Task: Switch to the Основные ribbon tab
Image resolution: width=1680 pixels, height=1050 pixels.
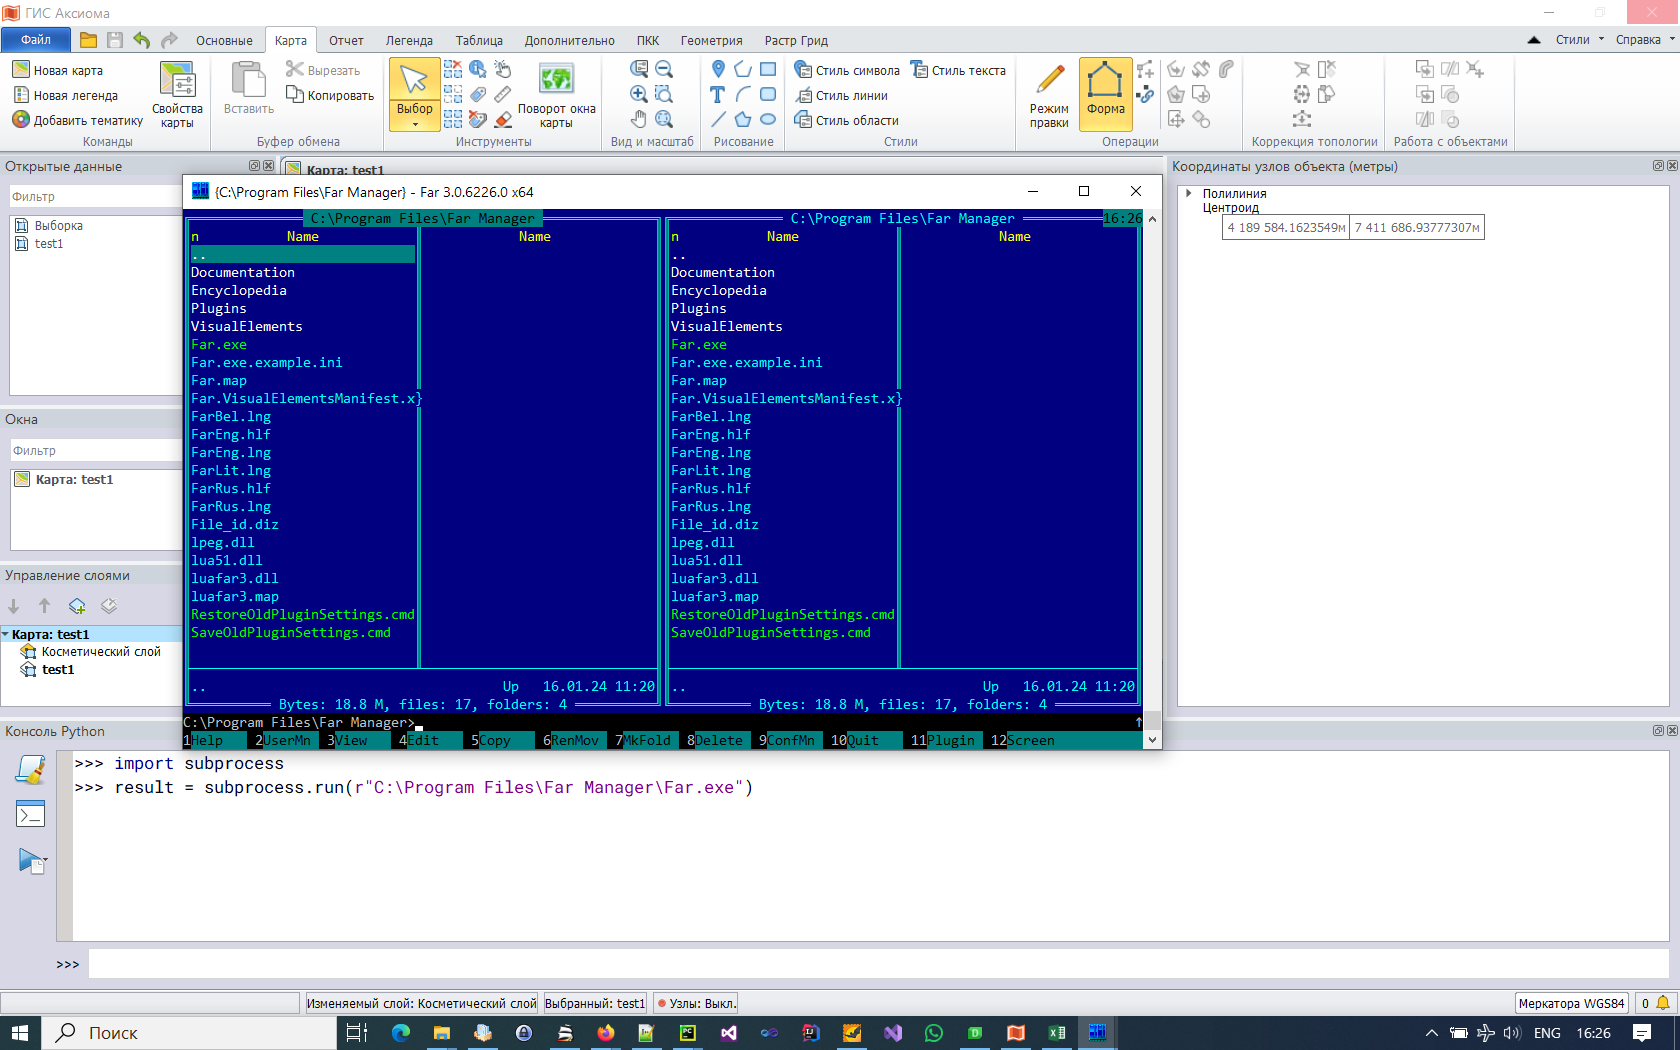Action: click(224, 41)
